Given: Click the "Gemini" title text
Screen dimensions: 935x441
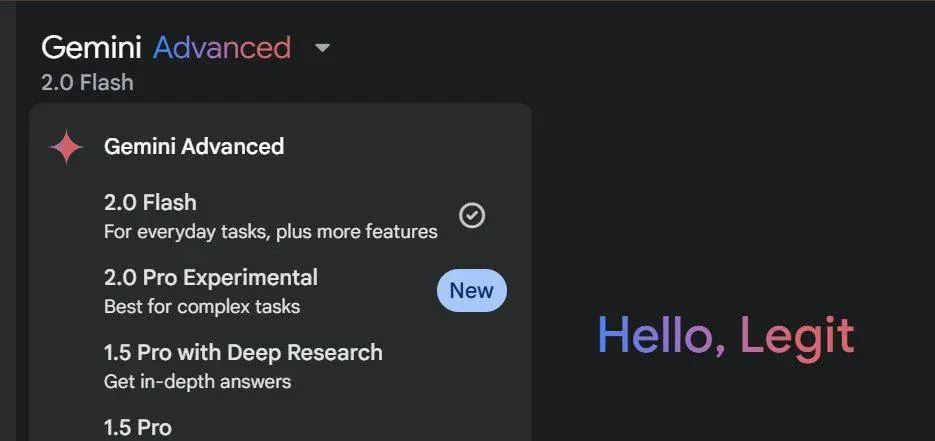Looking at the screenshot, I should coord(91,47).
